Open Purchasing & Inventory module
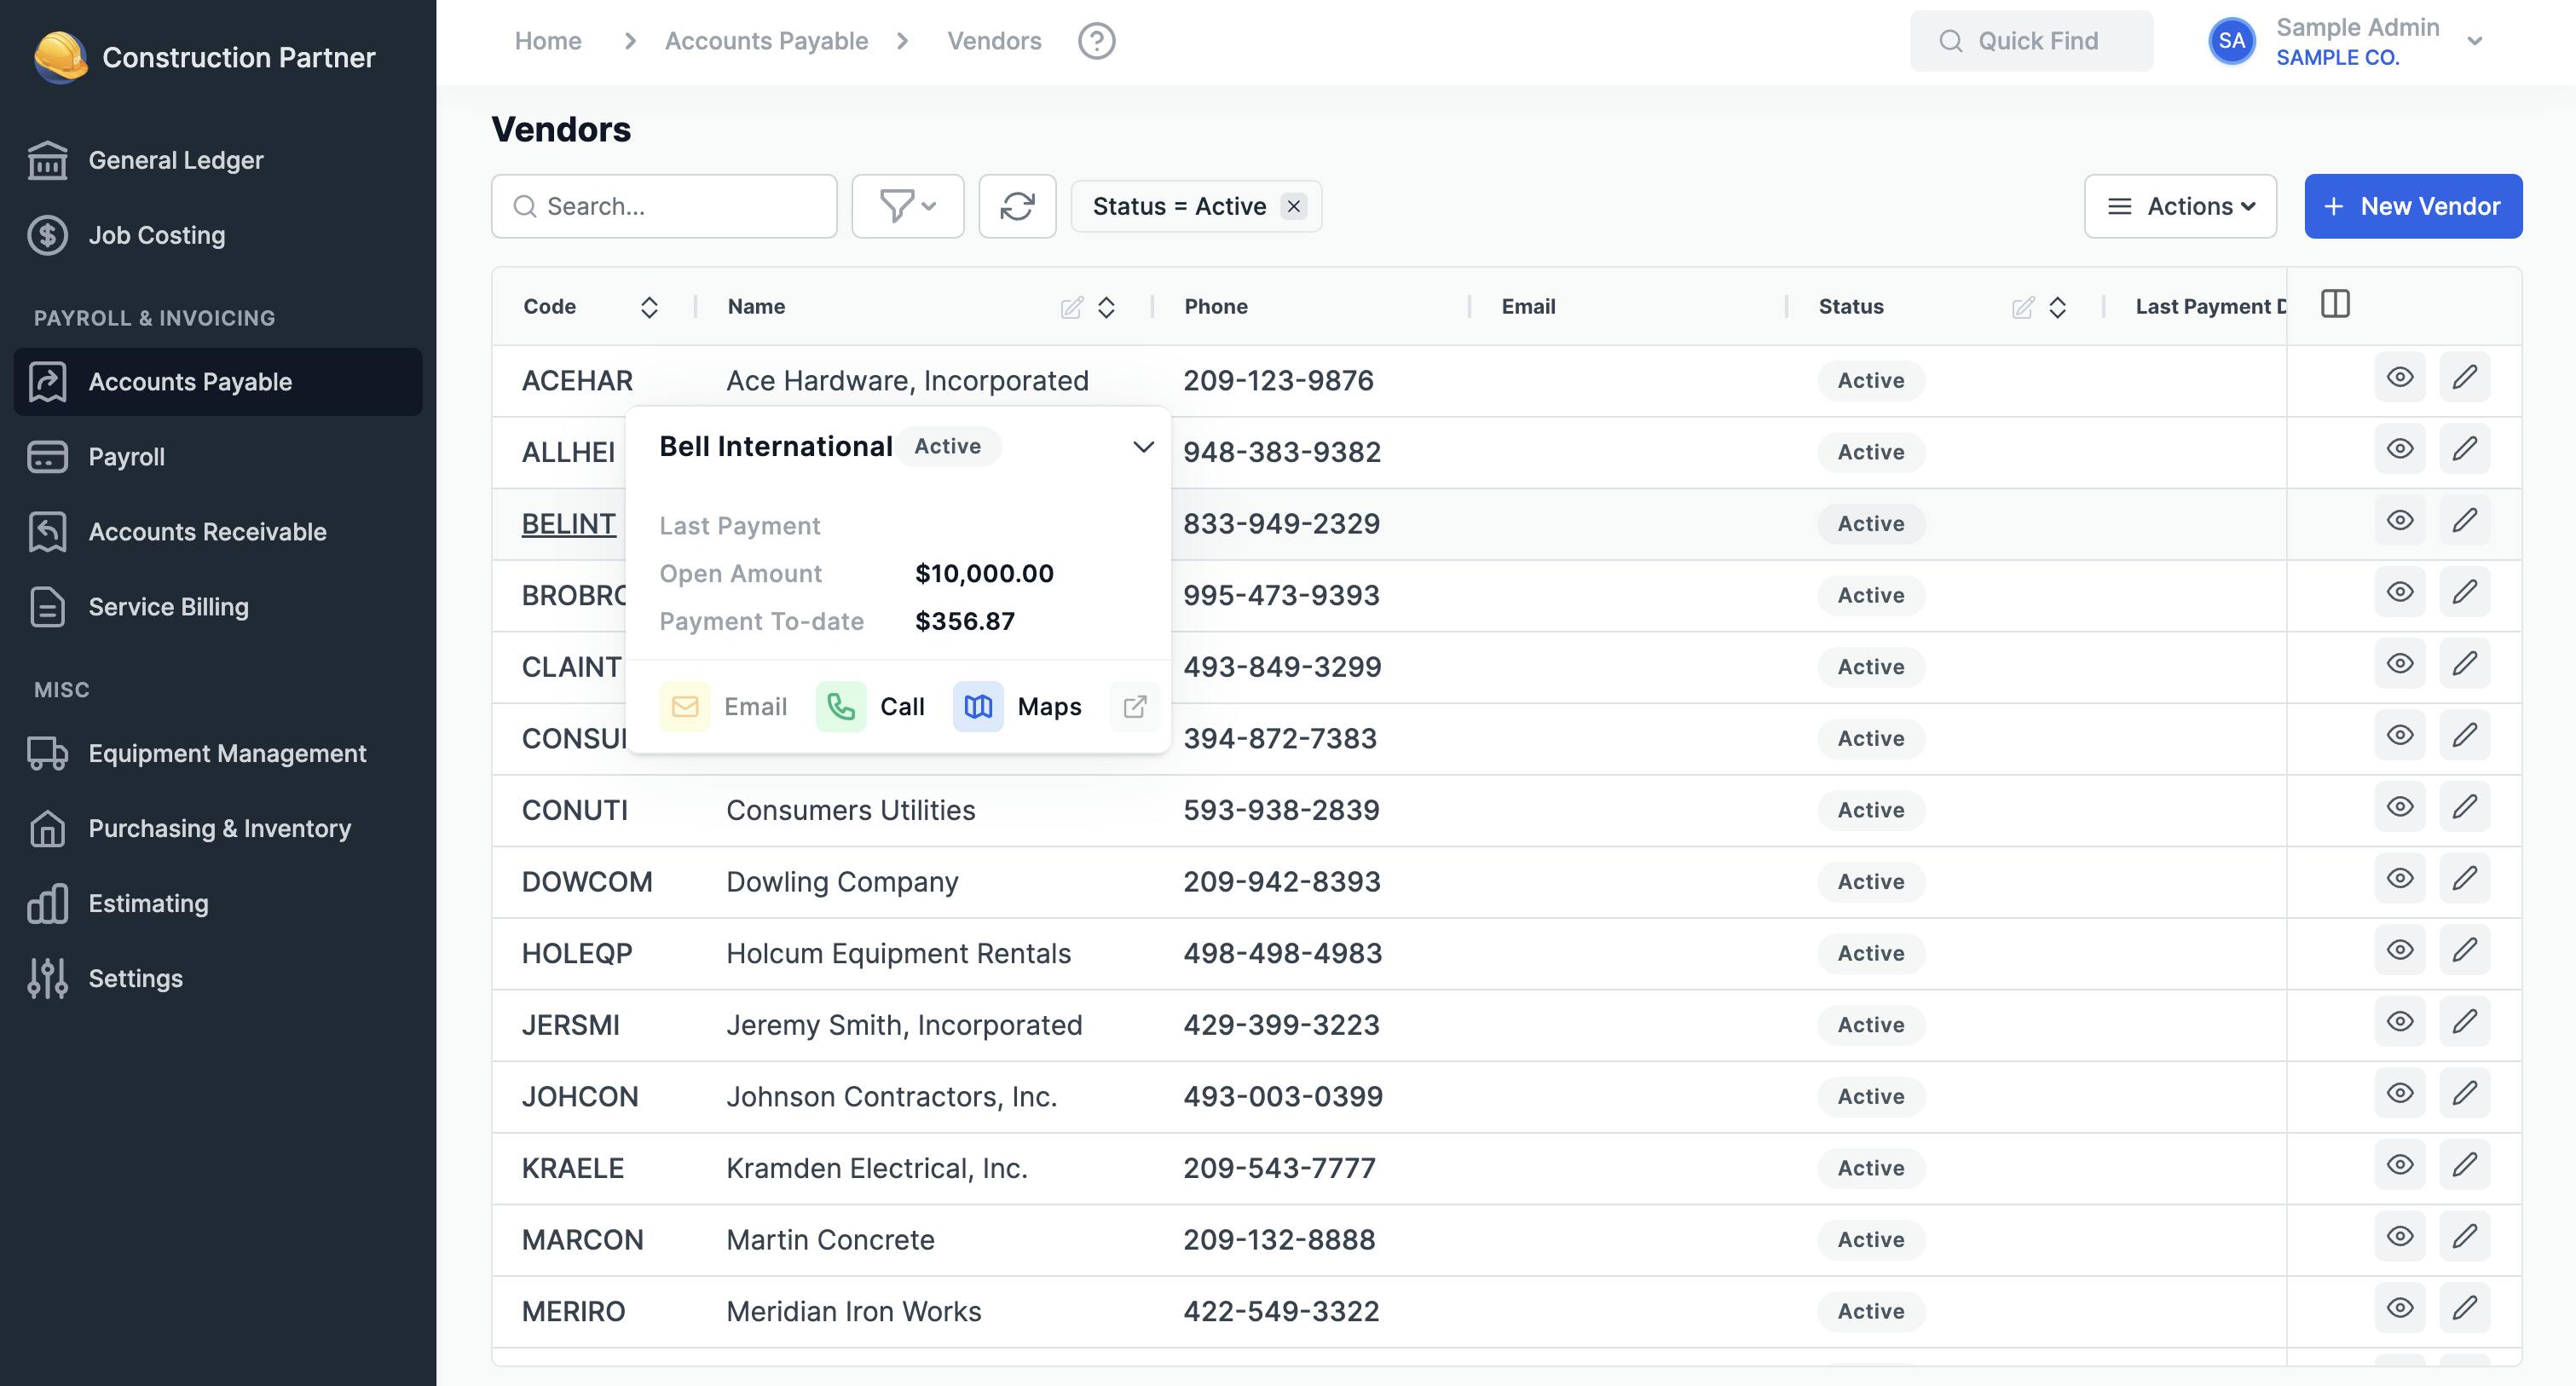 tap(218, 828)
